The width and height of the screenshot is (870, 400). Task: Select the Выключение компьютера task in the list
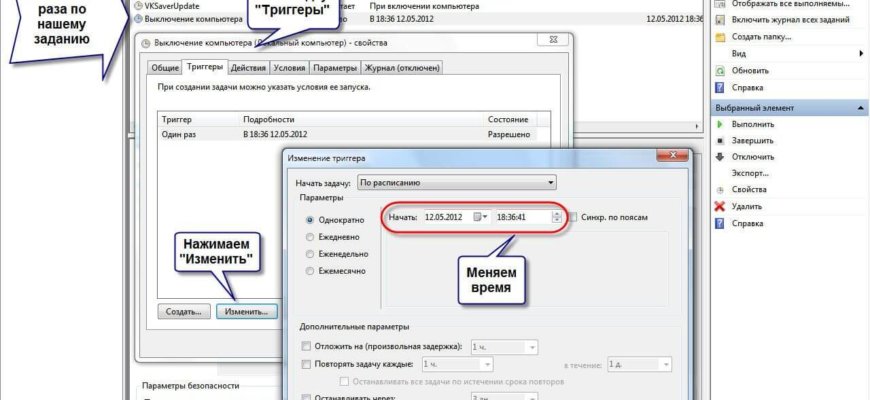[418, 19]
